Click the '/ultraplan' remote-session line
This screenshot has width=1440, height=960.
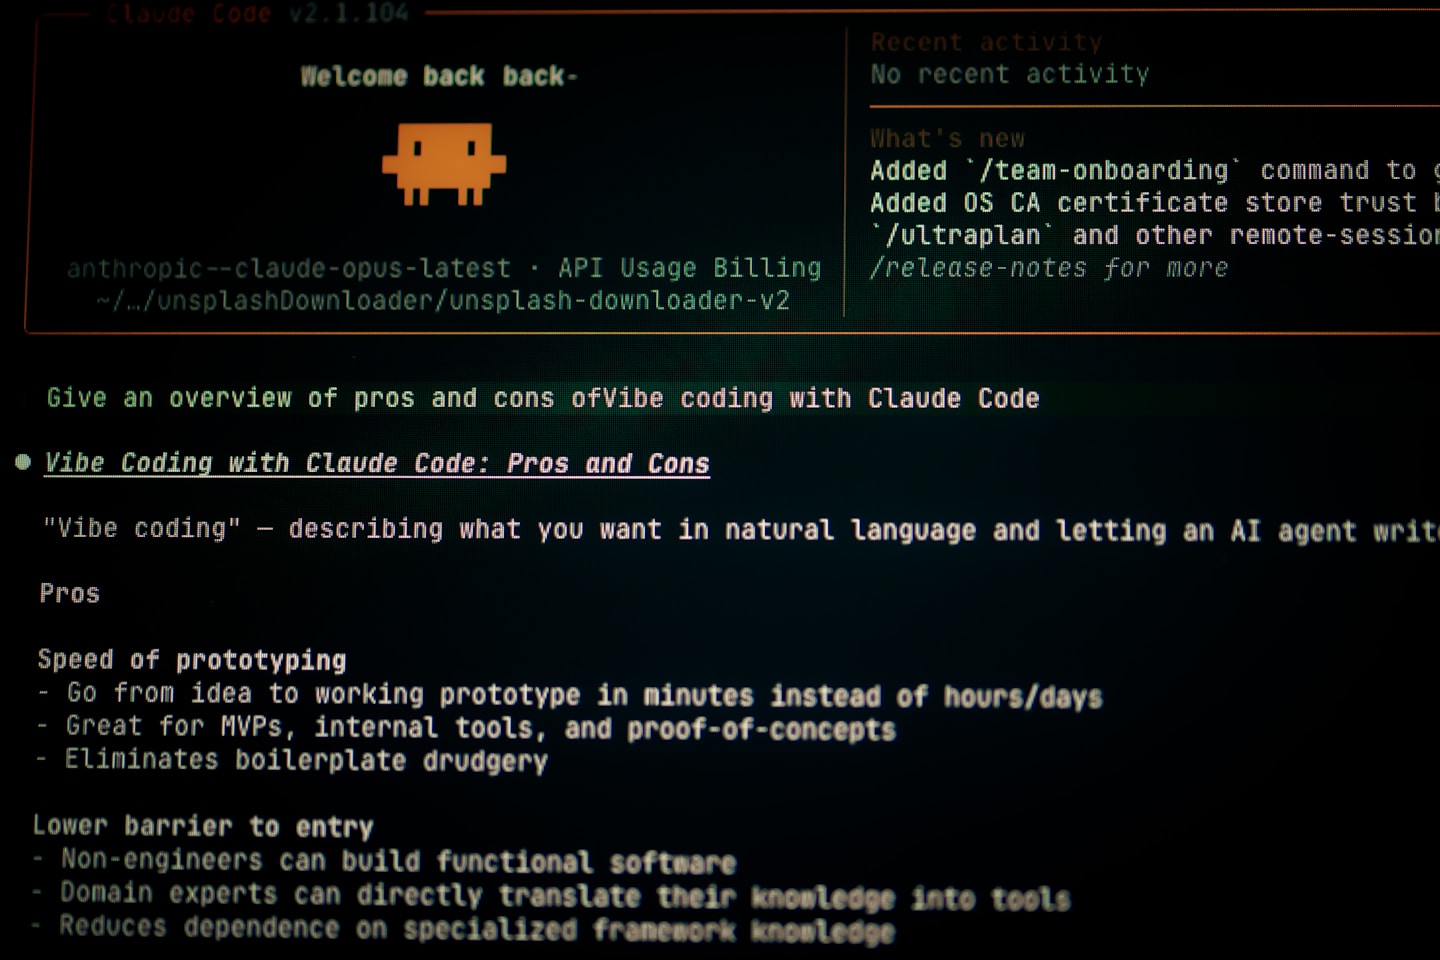click(1155, 235)
